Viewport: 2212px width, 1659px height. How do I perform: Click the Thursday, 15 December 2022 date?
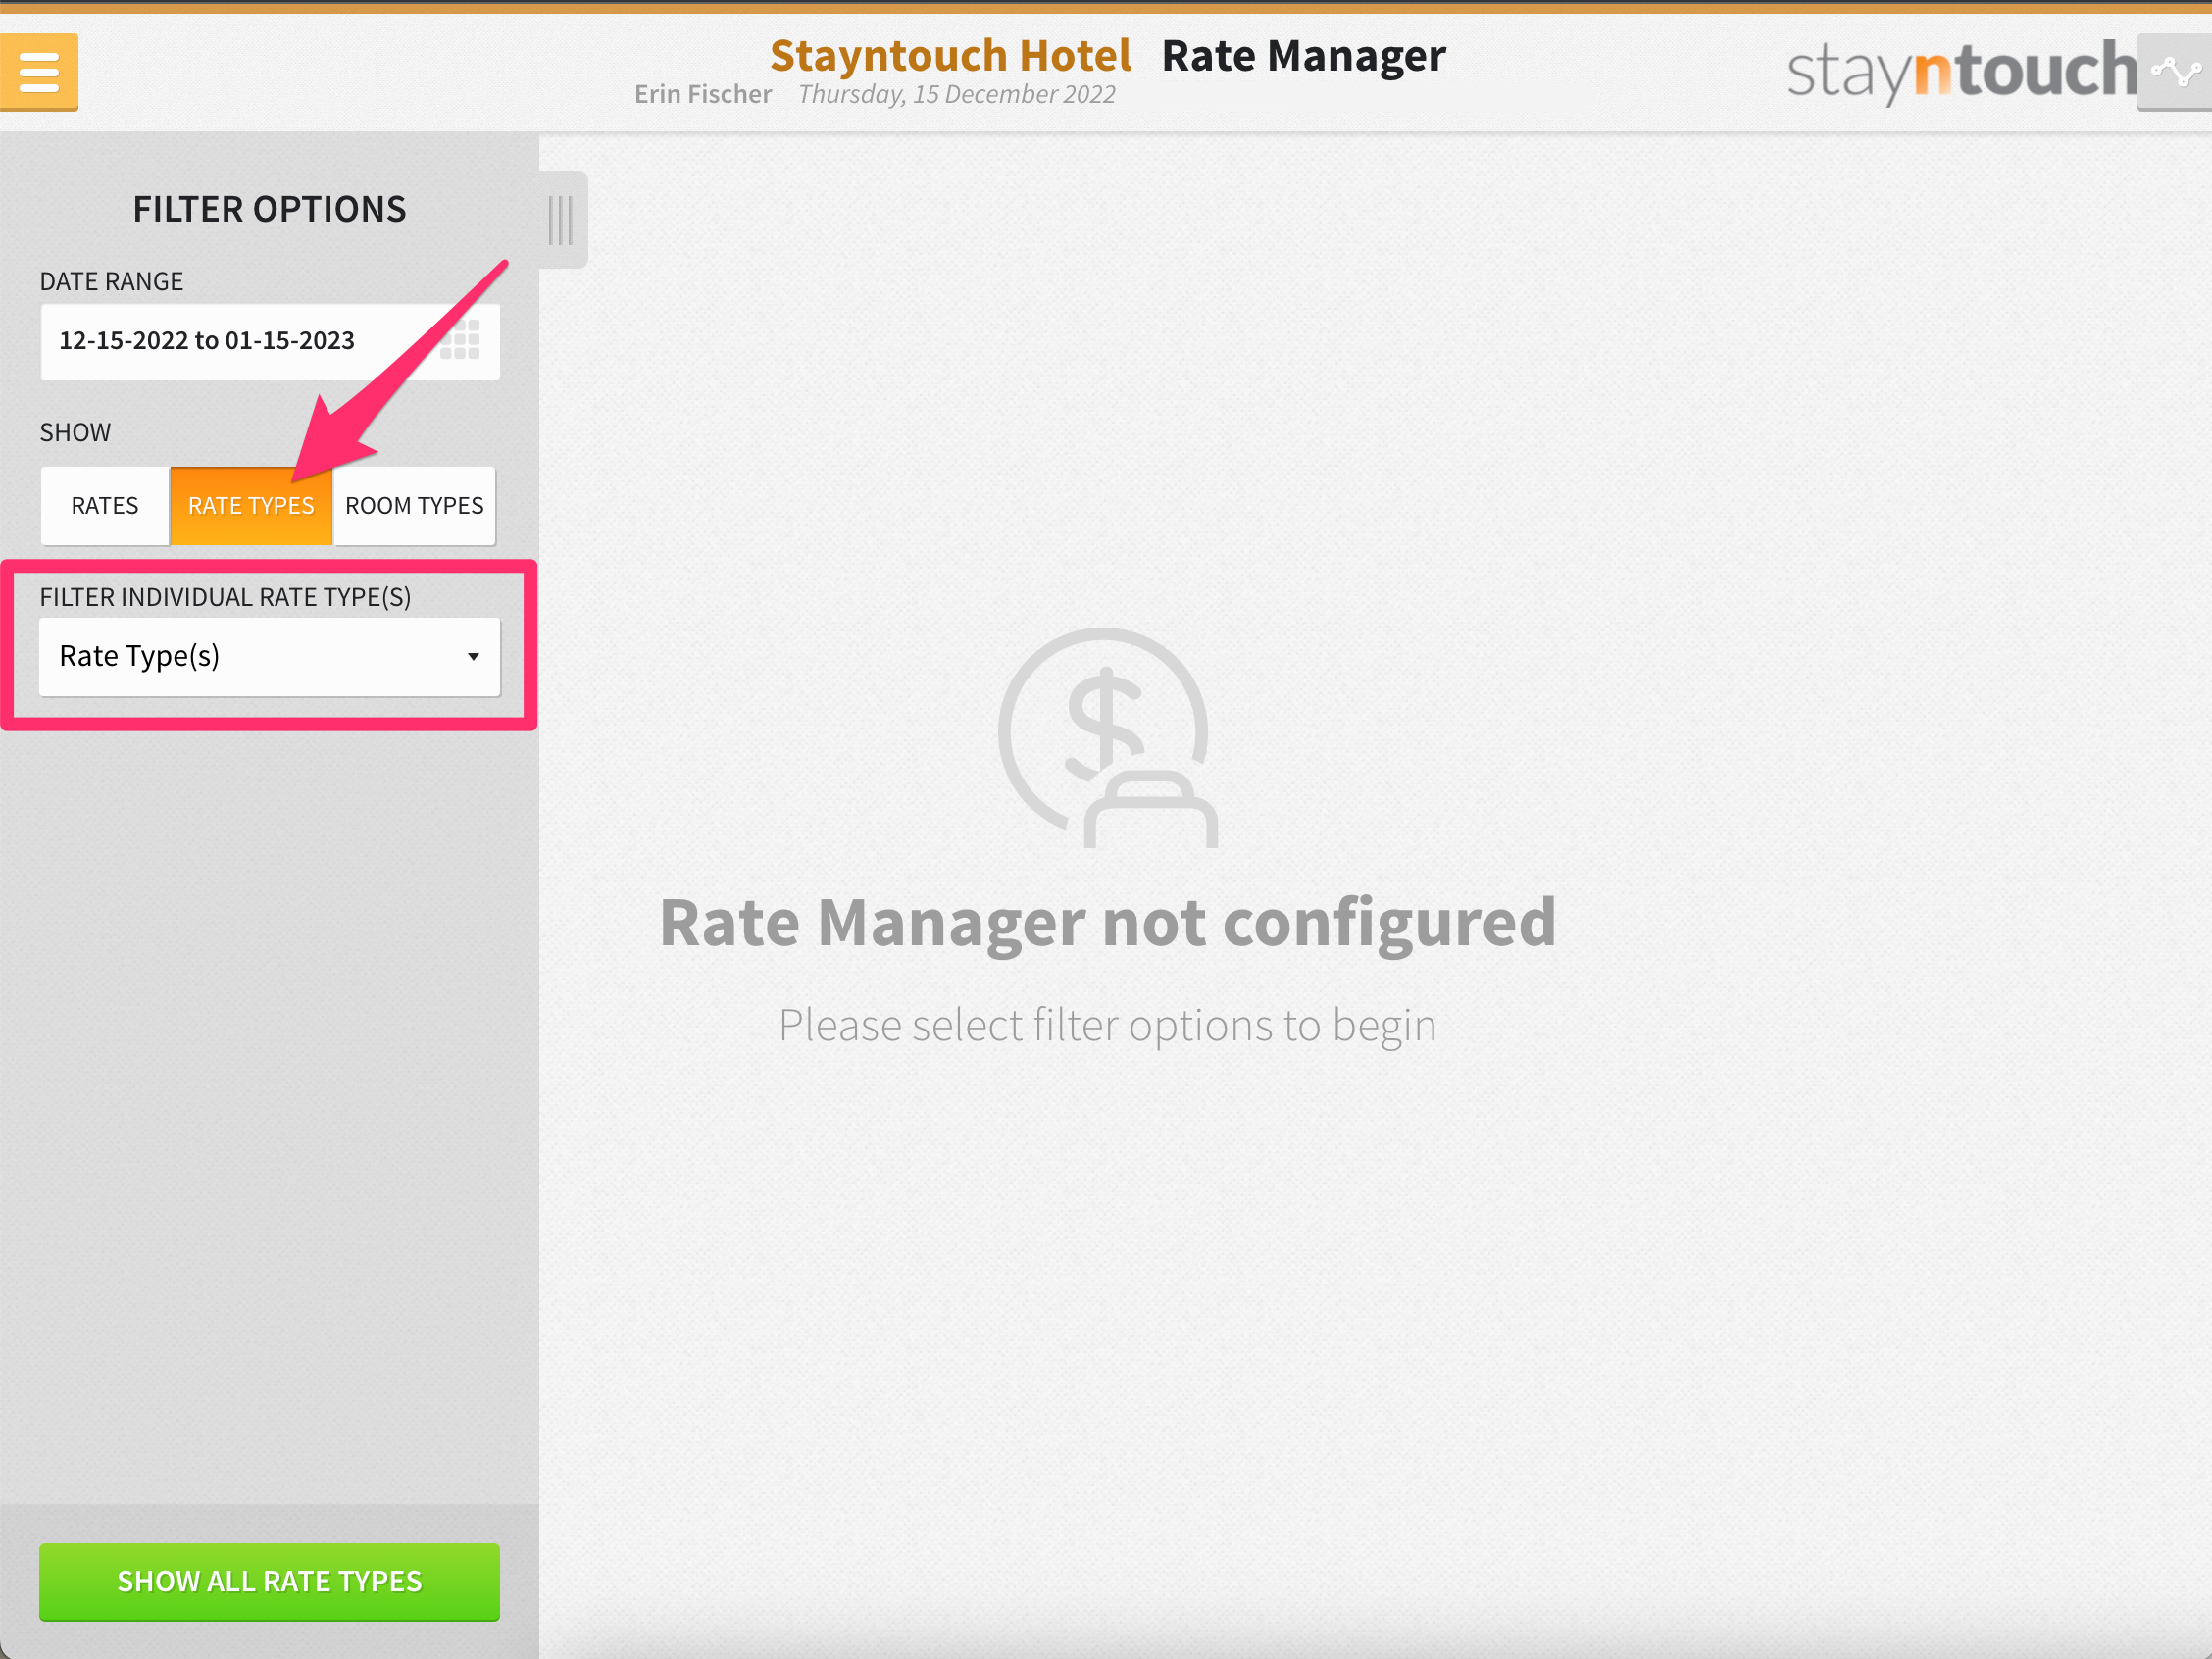pyautogui.click(x=956, y=94)
